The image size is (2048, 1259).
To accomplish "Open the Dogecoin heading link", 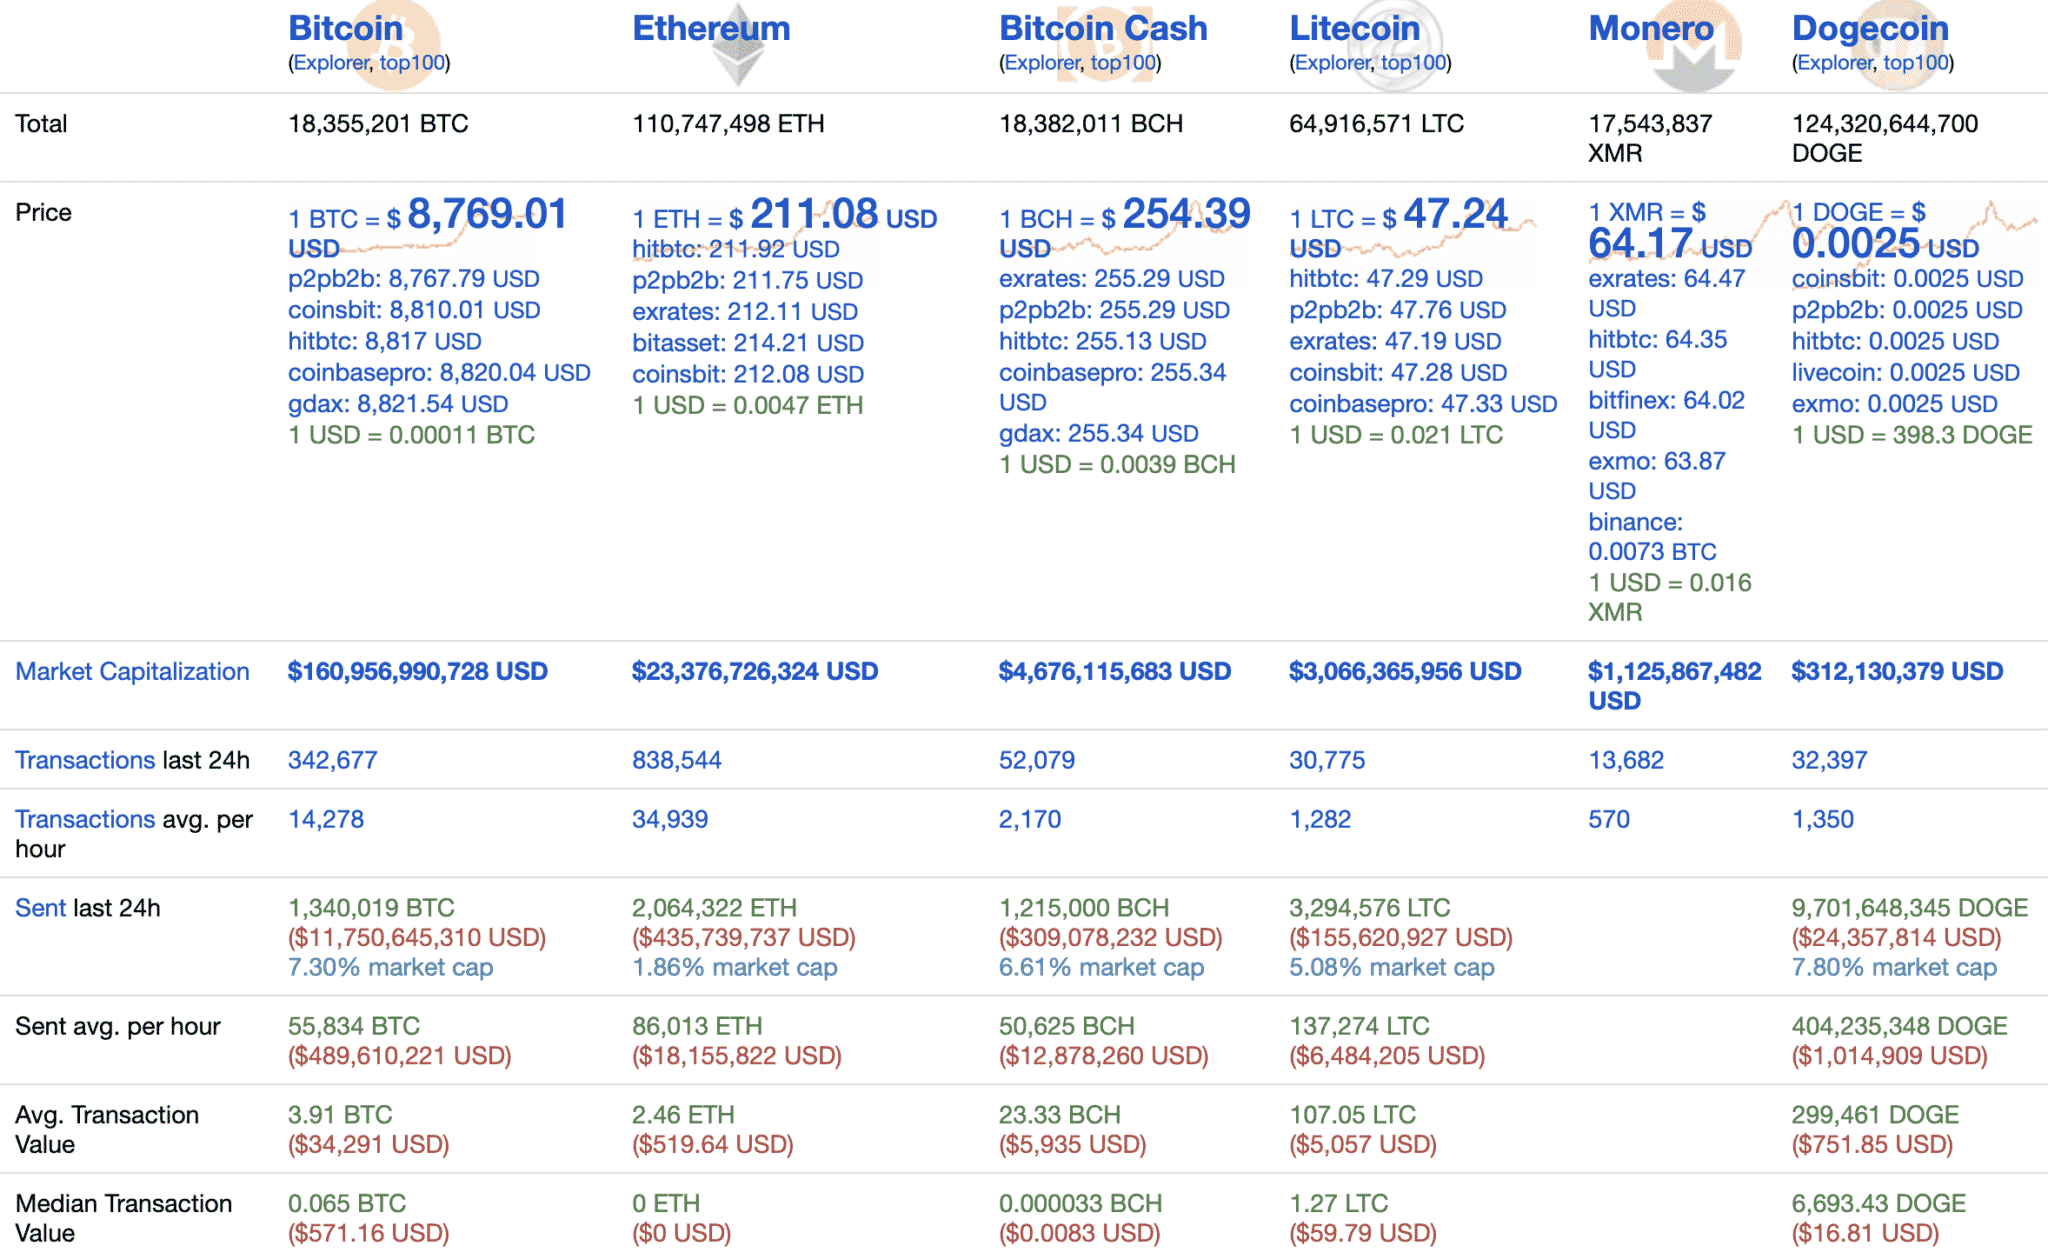I will coord(1870,28).
